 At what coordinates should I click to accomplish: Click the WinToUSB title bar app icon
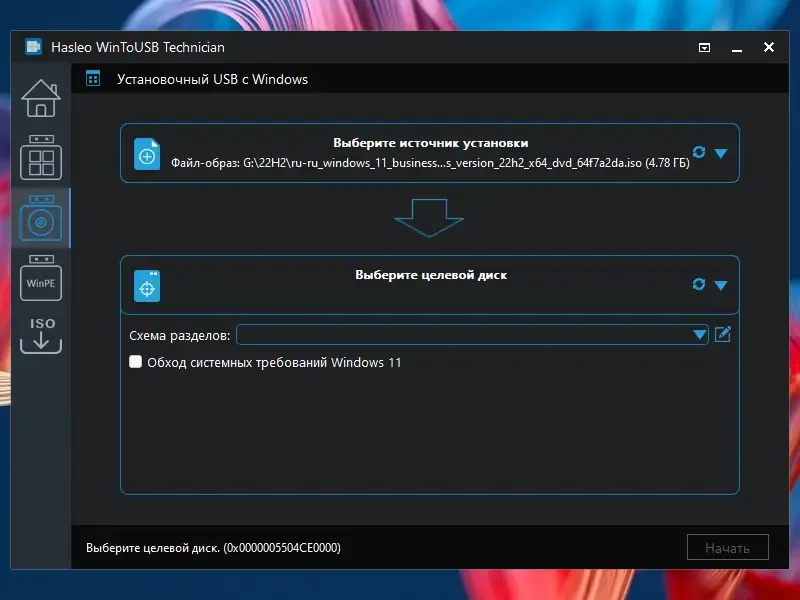click(31, 46)
